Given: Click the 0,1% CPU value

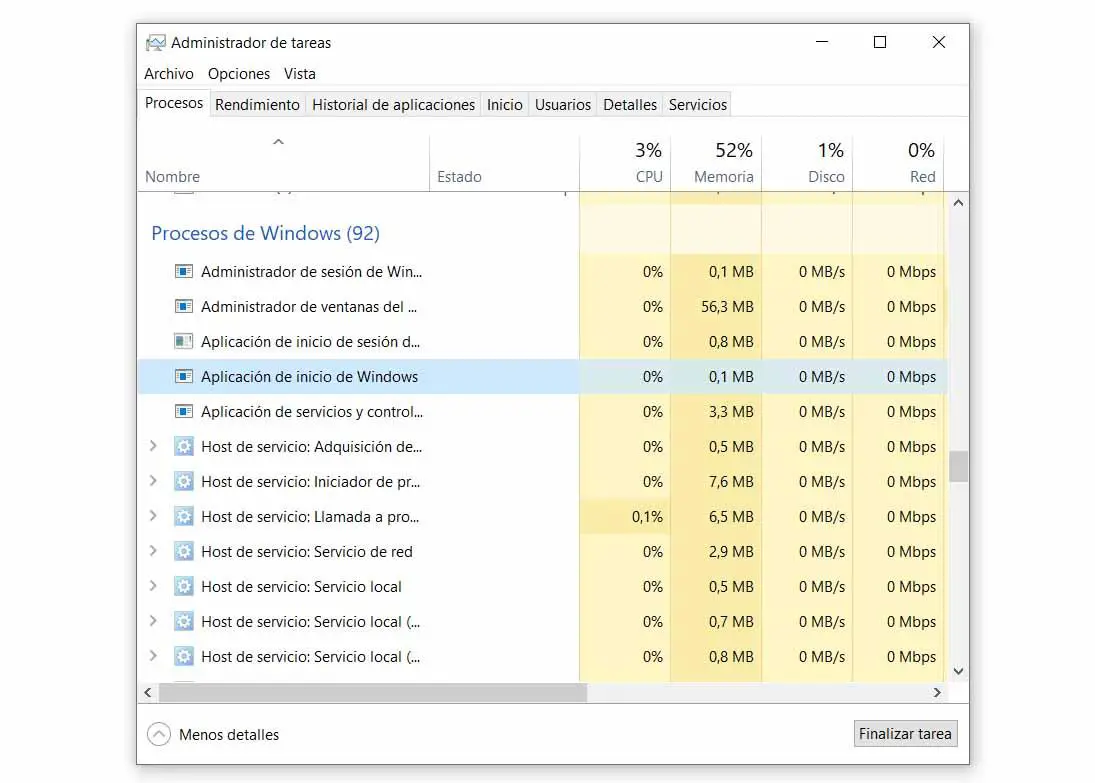Looking at the screenshot, I should [647, 516].
